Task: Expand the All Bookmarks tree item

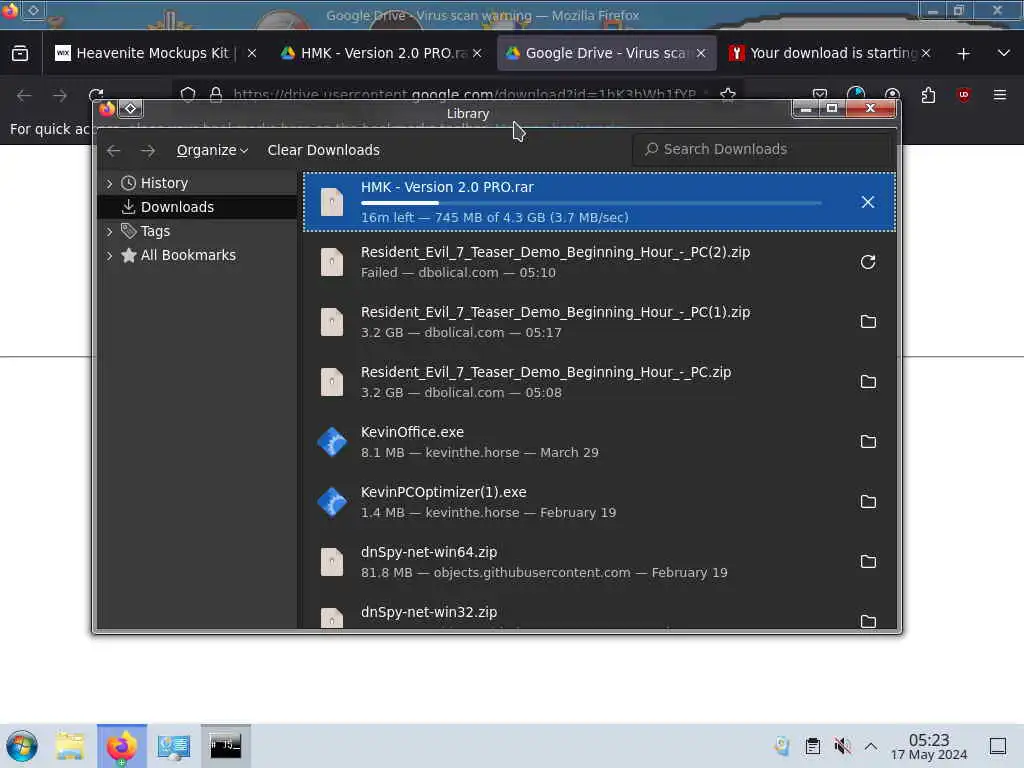Action: coord(109,255)
